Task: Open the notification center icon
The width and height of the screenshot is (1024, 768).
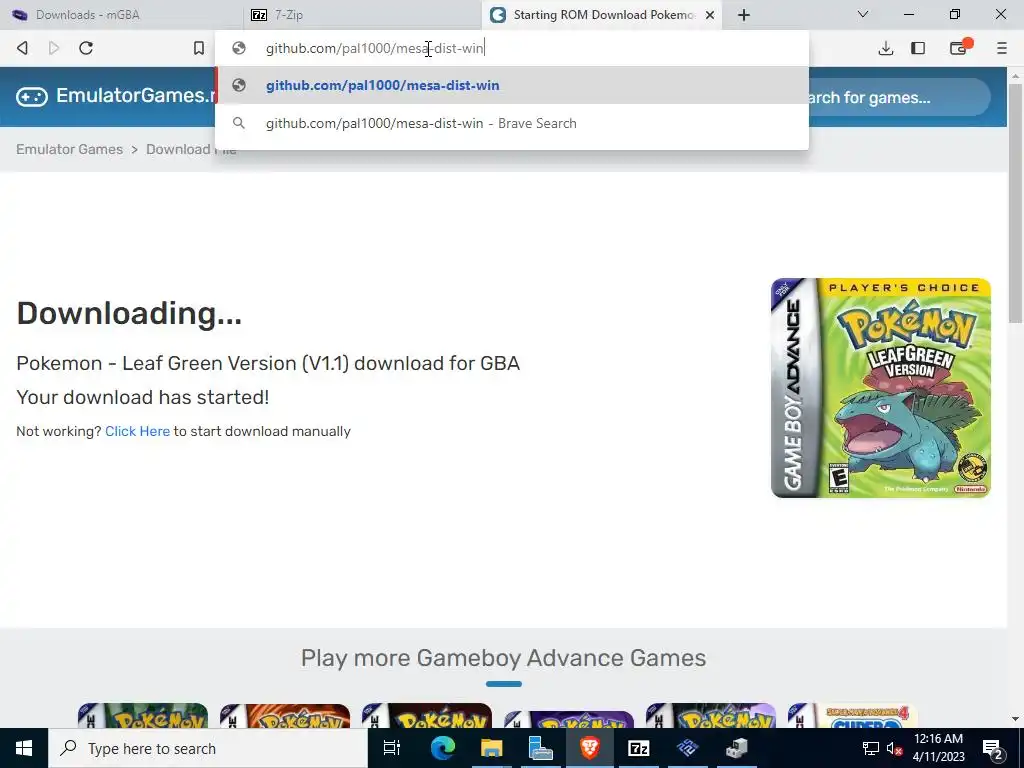Action: pyautogui.click(x=993, y=749)
